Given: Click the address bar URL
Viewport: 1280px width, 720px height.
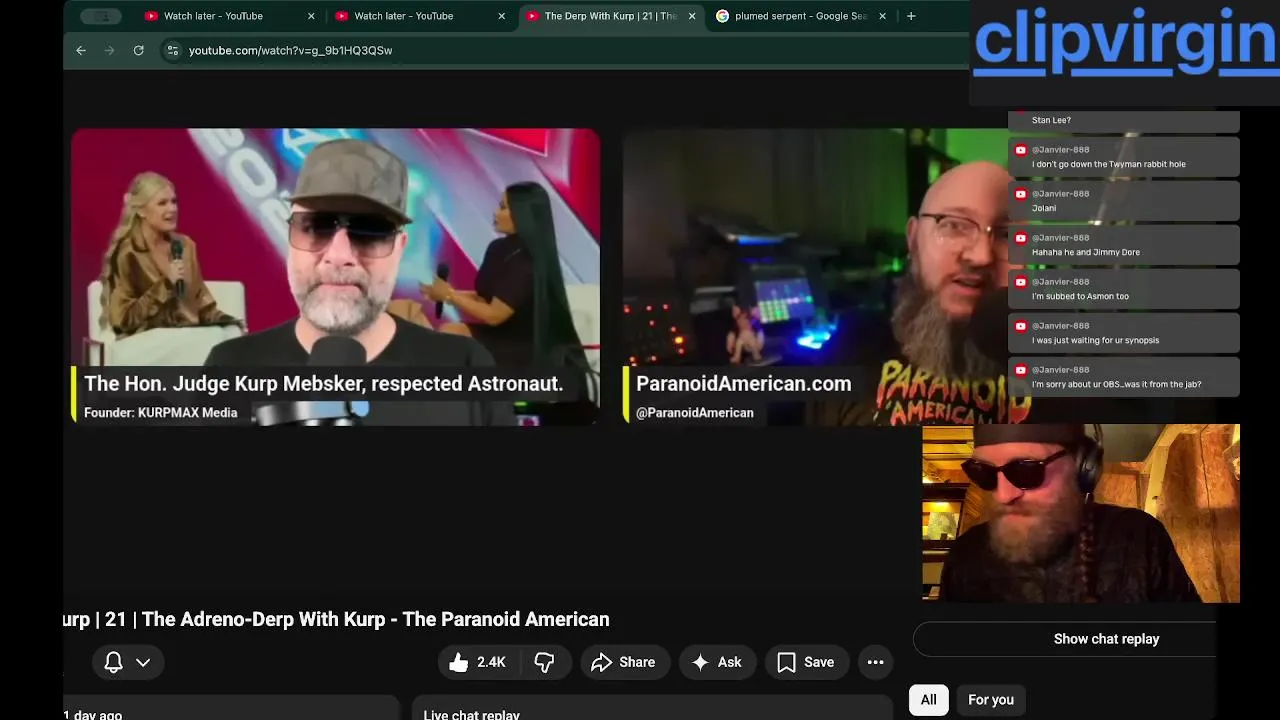Looking at the screenshot, I should 290,50.
